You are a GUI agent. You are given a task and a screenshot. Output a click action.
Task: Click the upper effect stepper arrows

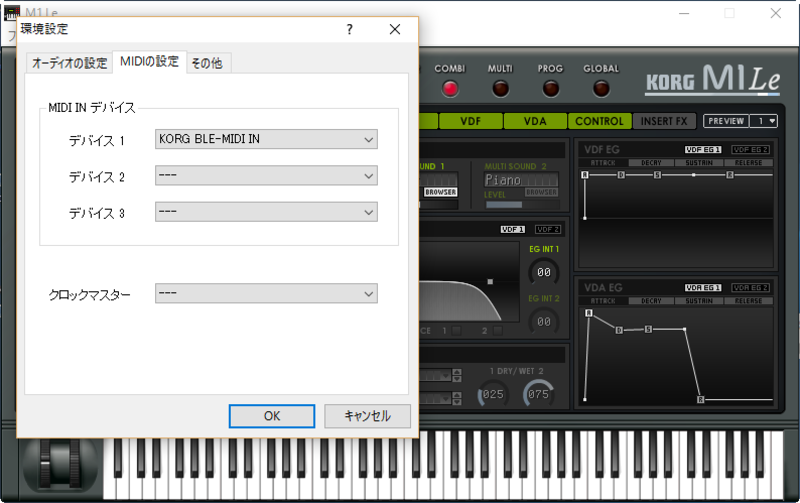(457, 375)
